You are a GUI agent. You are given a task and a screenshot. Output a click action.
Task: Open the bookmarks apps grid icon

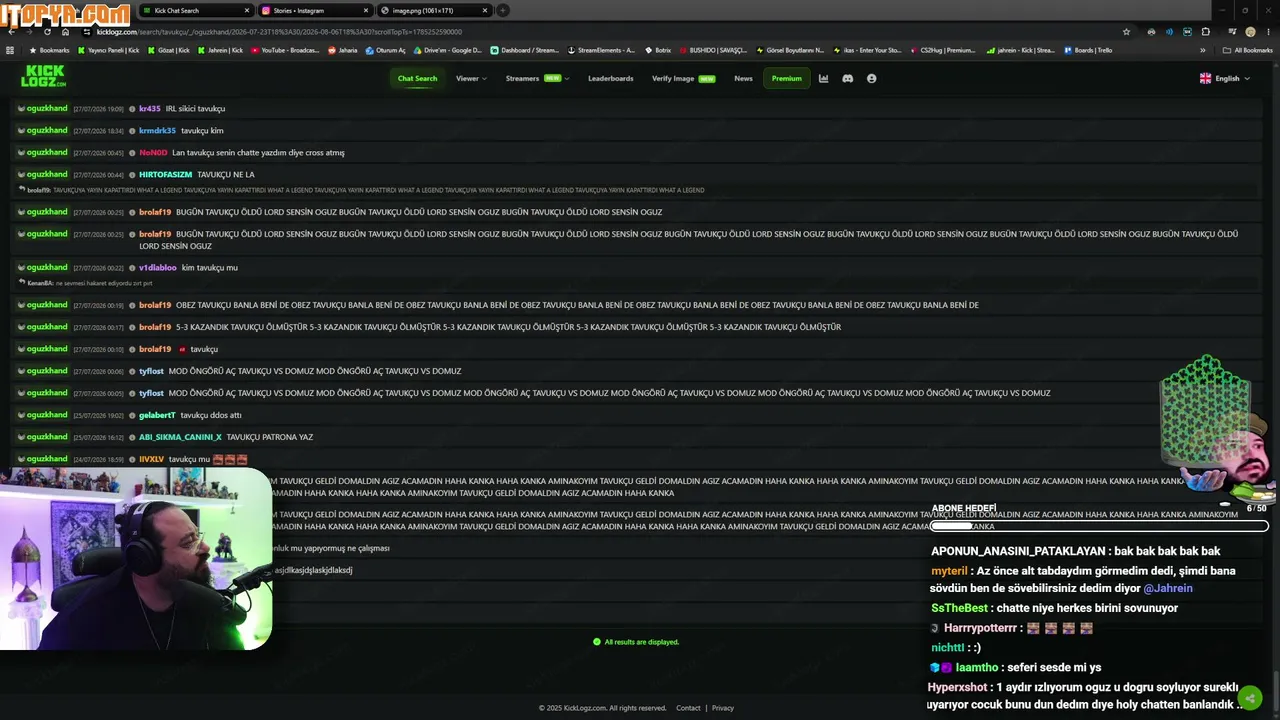coord(10,50)
